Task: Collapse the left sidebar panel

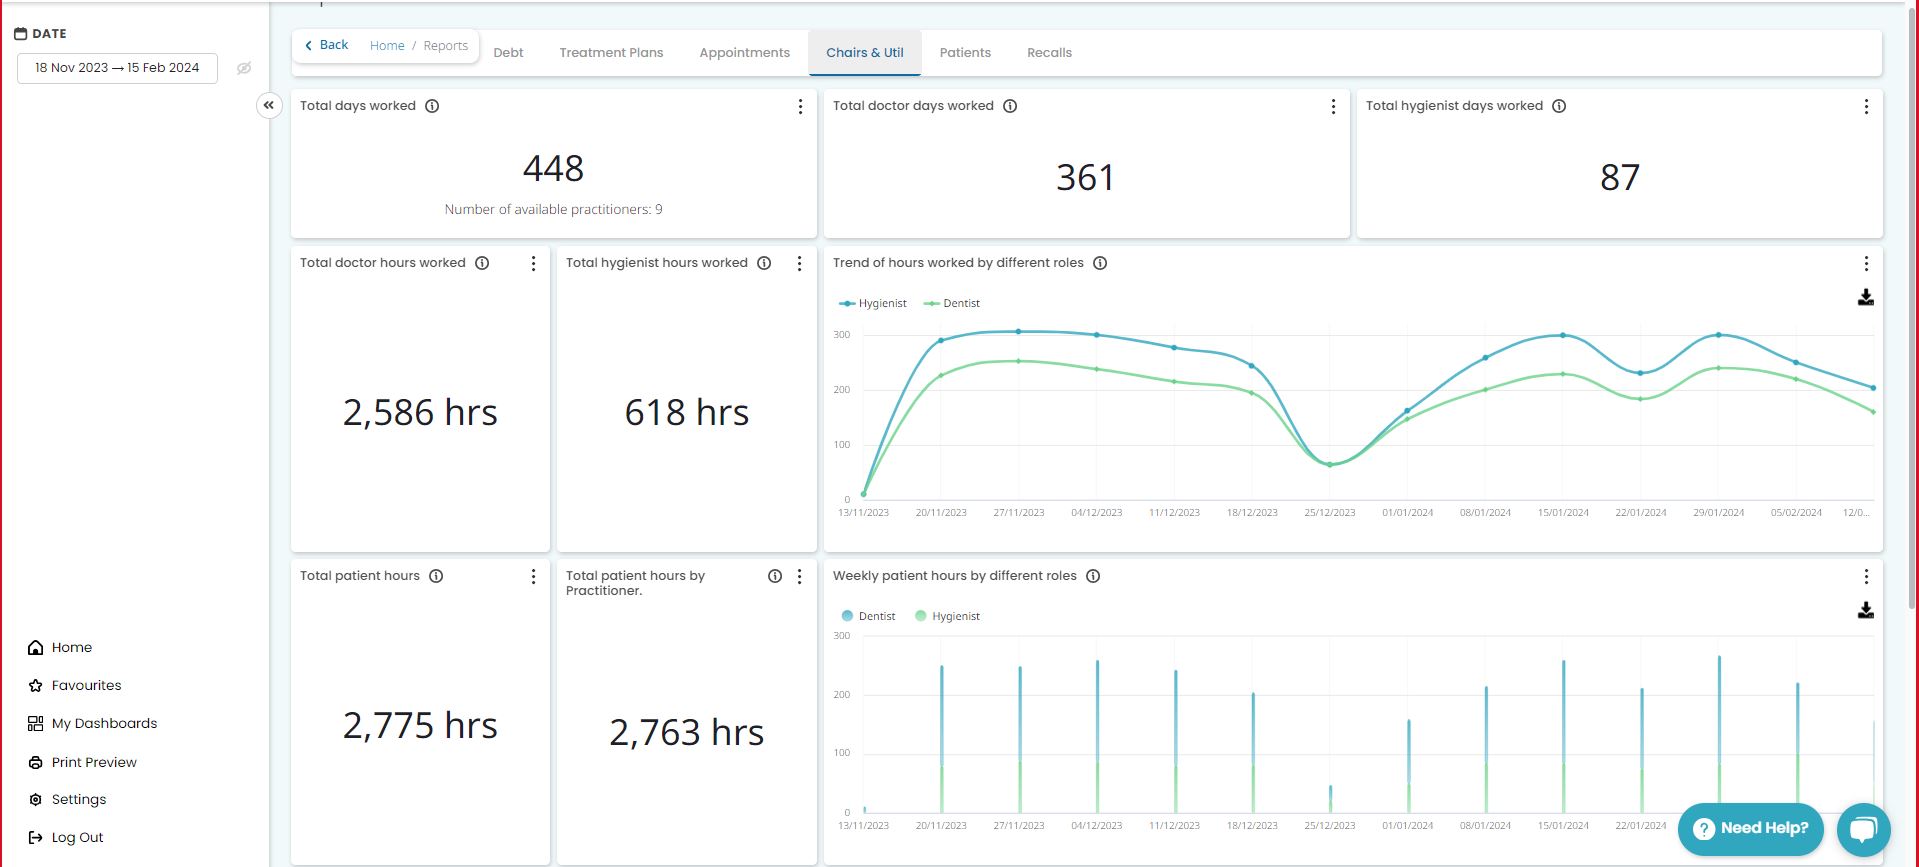Action: coord(269,105)
